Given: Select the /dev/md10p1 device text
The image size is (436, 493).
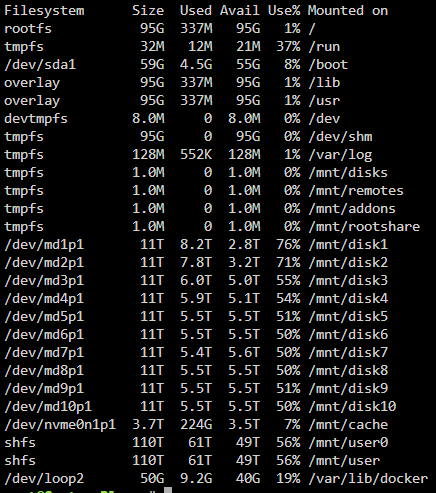Looking at the screenshot, I should pyautogui.click(x=48, y=407).
